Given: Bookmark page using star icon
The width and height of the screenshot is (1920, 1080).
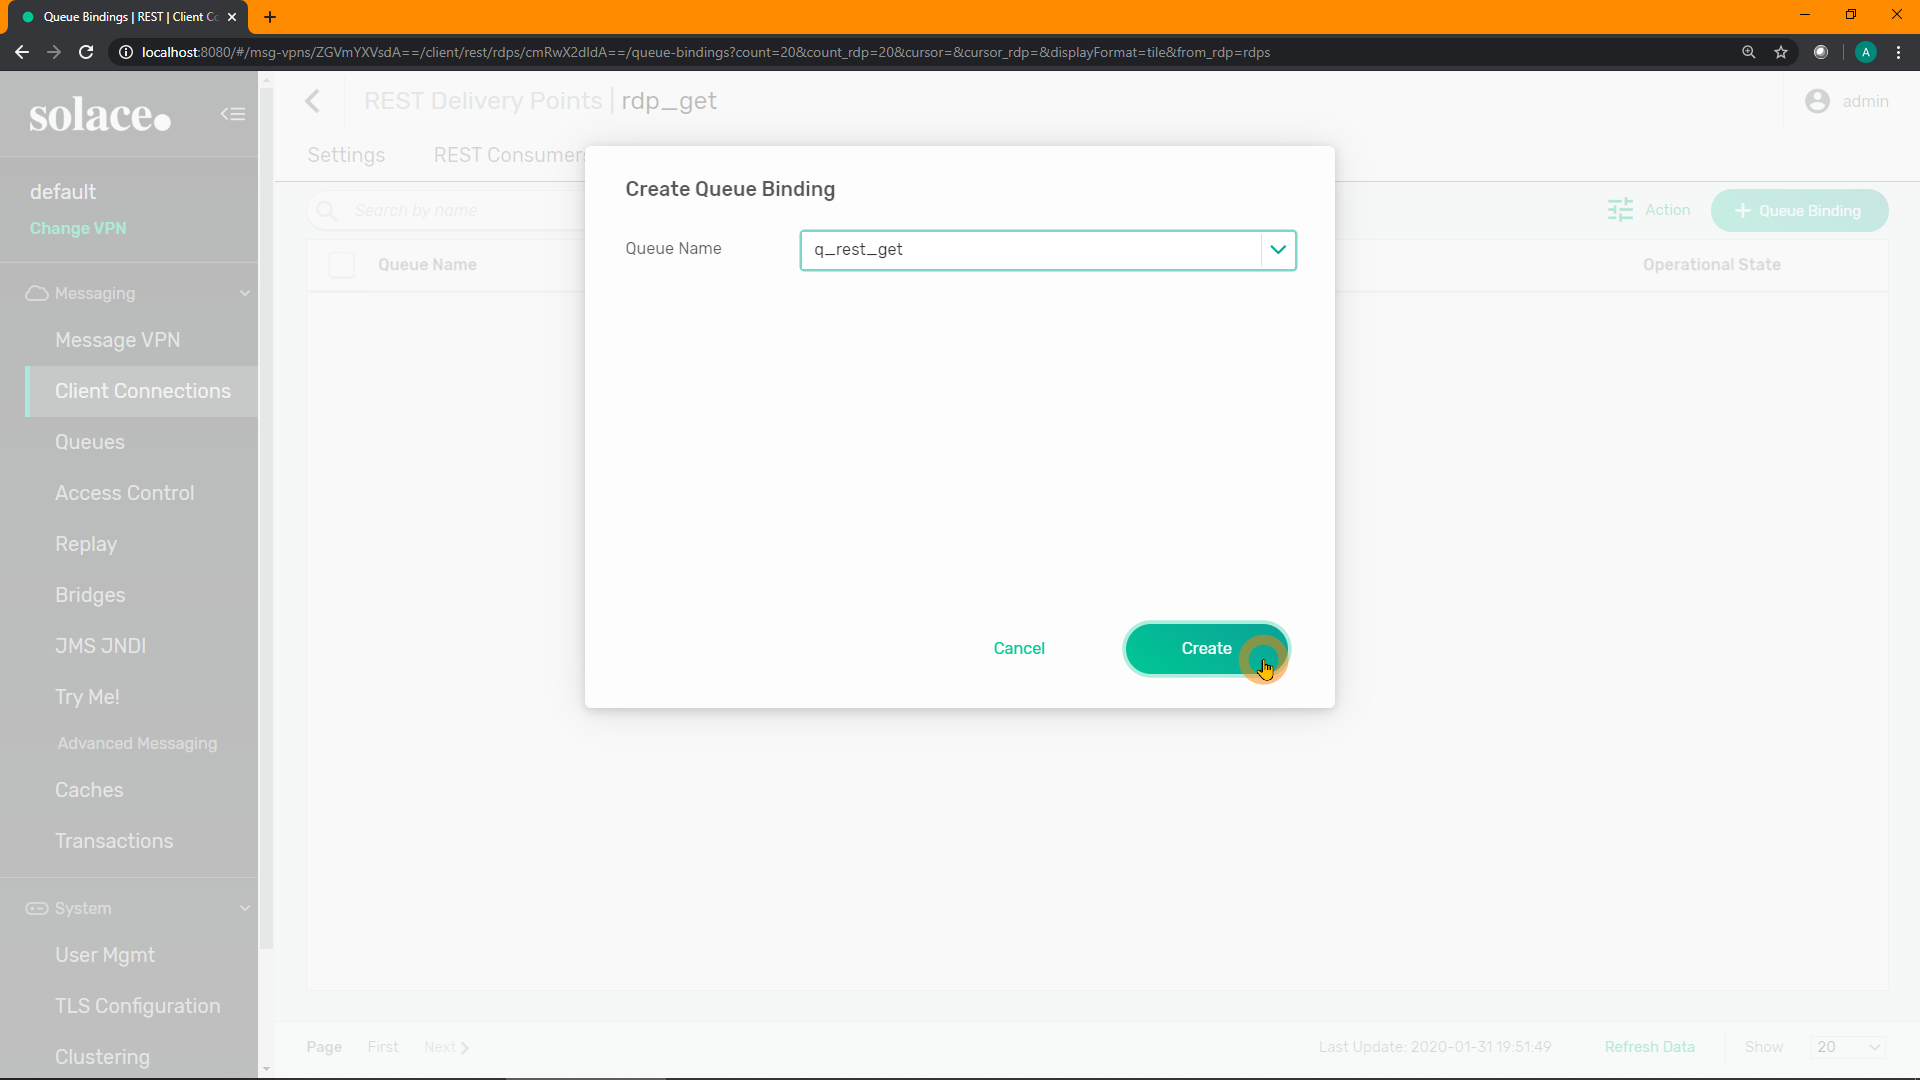Looking at the screenshot, I should pos(1781,52).
